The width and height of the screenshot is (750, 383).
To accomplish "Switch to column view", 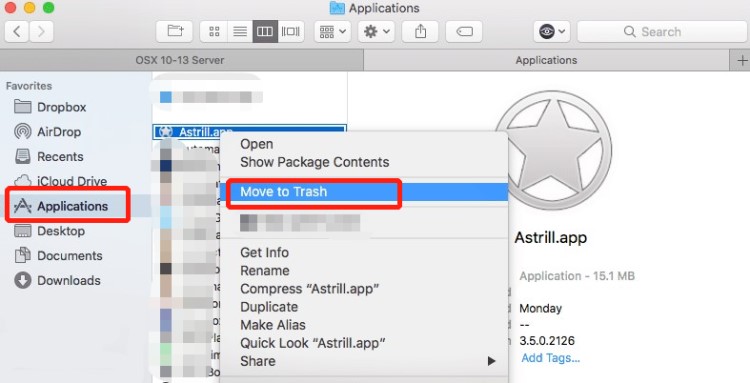I will coord(265,32).
